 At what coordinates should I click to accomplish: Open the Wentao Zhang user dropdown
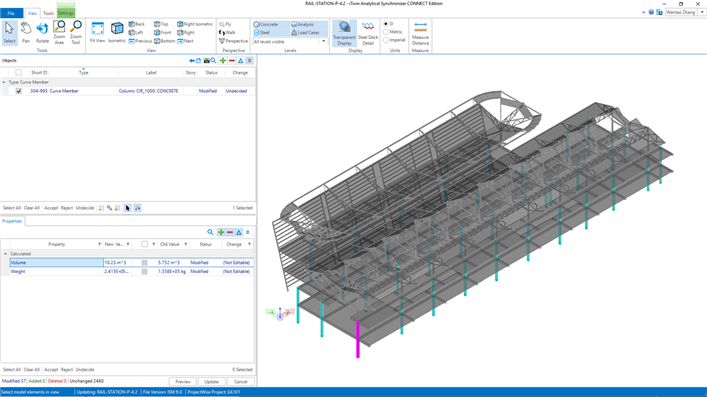pos(702,12)
